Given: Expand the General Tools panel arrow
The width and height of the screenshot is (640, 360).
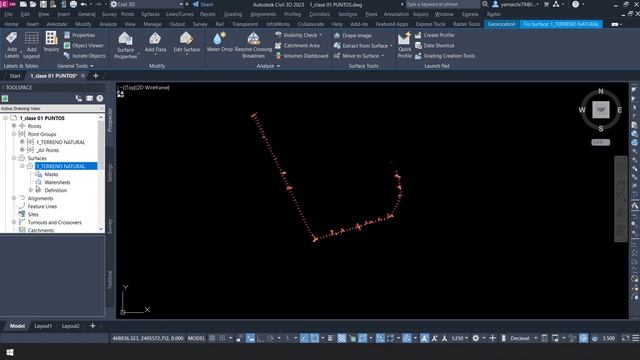Looking at the screenshot, I should 92,66.
